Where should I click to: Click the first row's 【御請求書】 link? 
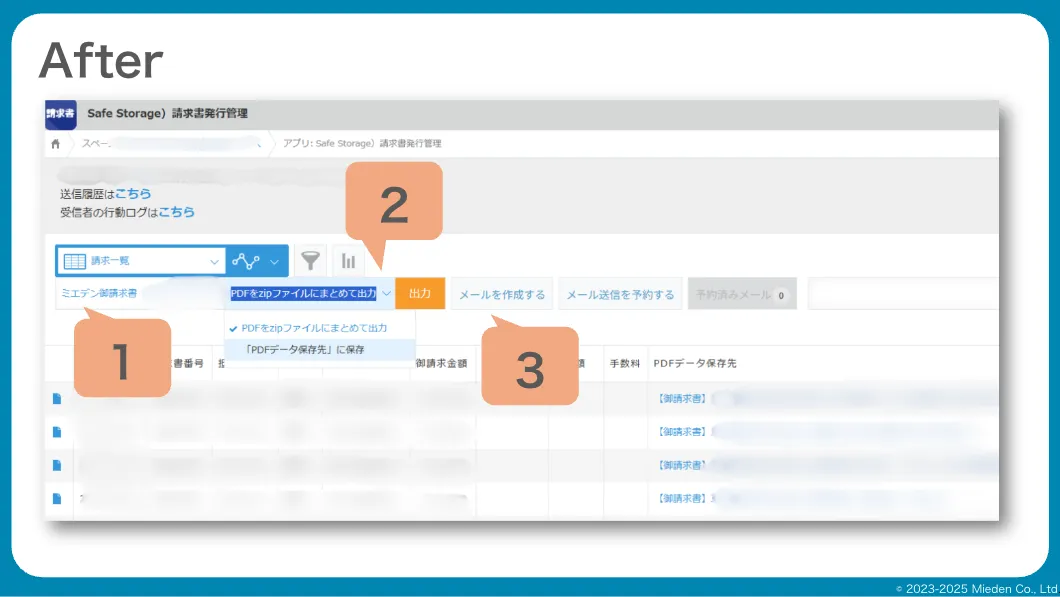[682, 398]
